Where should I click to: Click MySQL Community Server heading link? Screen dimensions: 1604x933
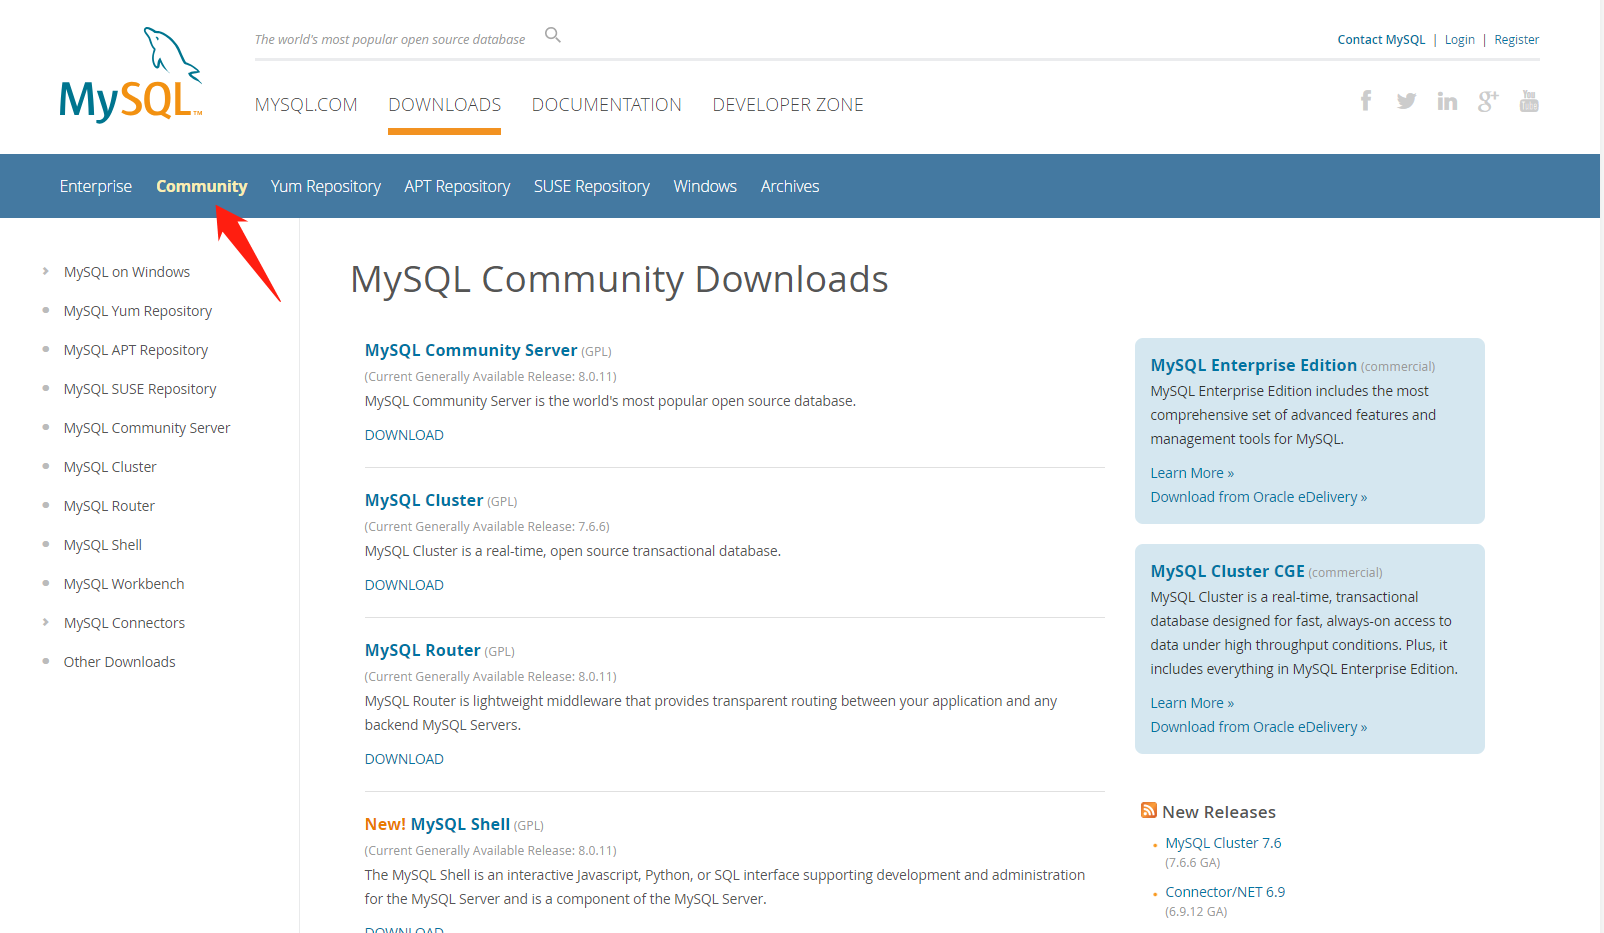(471, 350)
